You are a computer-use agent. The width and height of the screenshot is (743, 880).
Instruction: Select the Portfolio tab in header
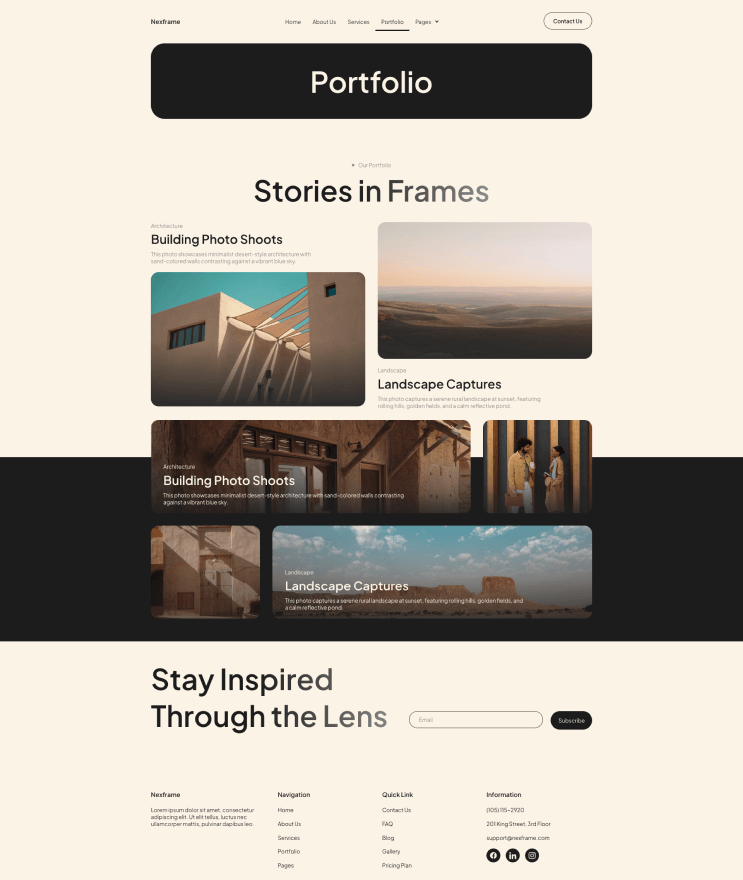click(x=392, y=22)
